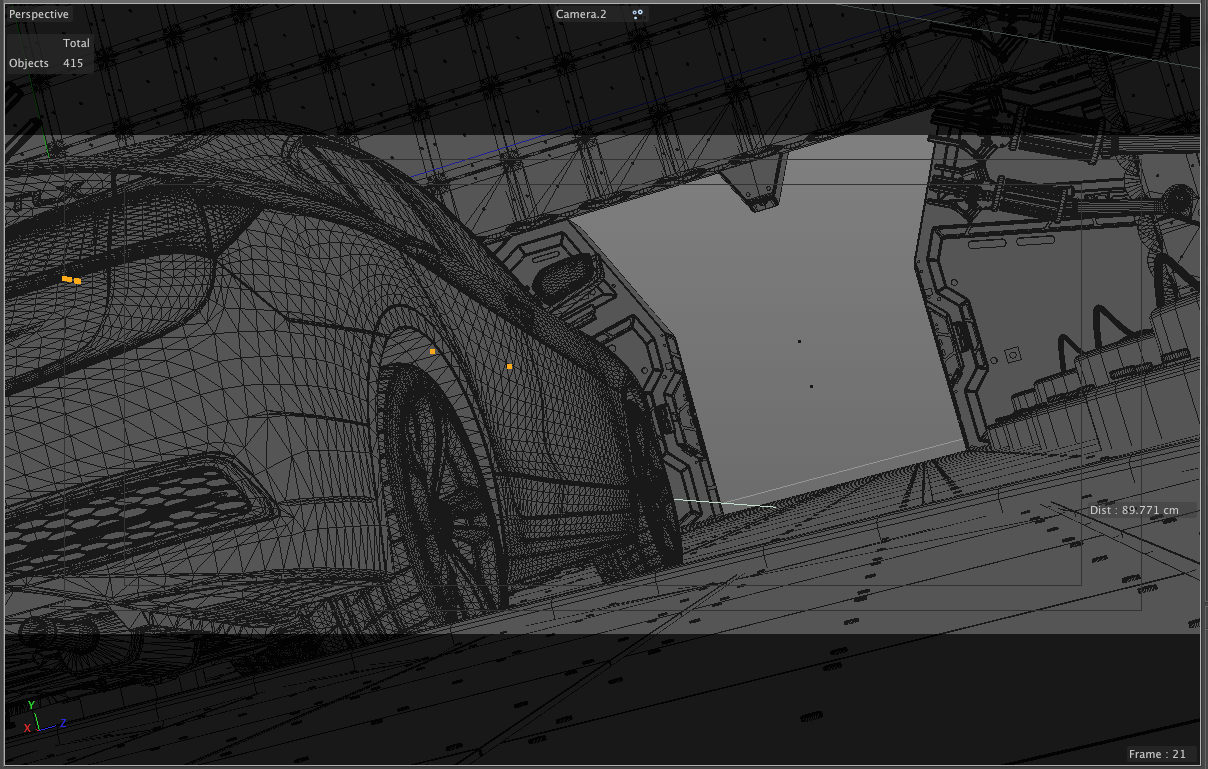Click the blue Z axis label

tap(63, 723)
